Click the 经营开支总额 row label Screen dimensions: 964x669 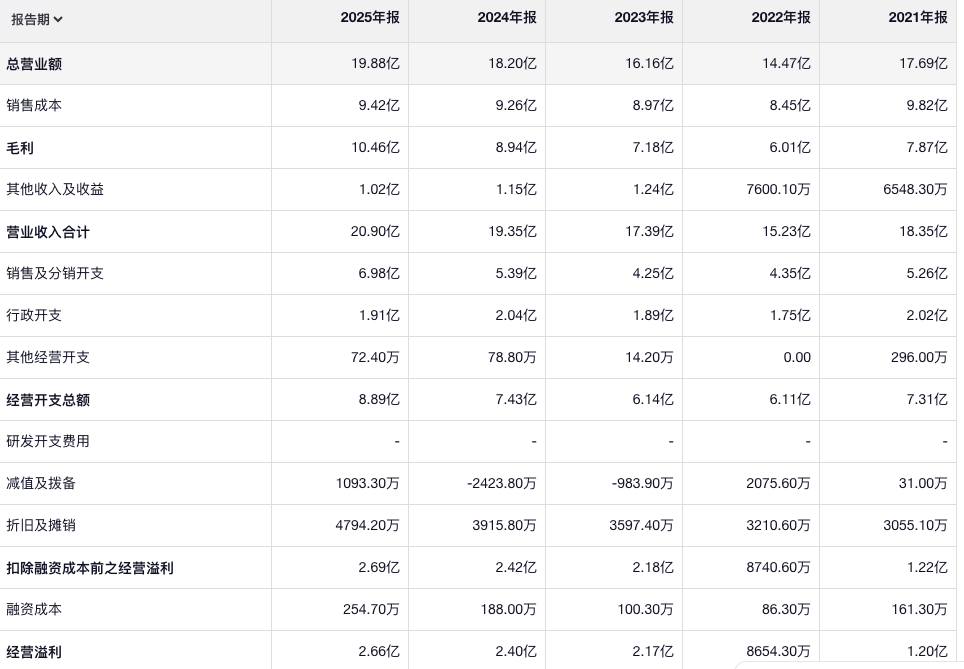48,400
